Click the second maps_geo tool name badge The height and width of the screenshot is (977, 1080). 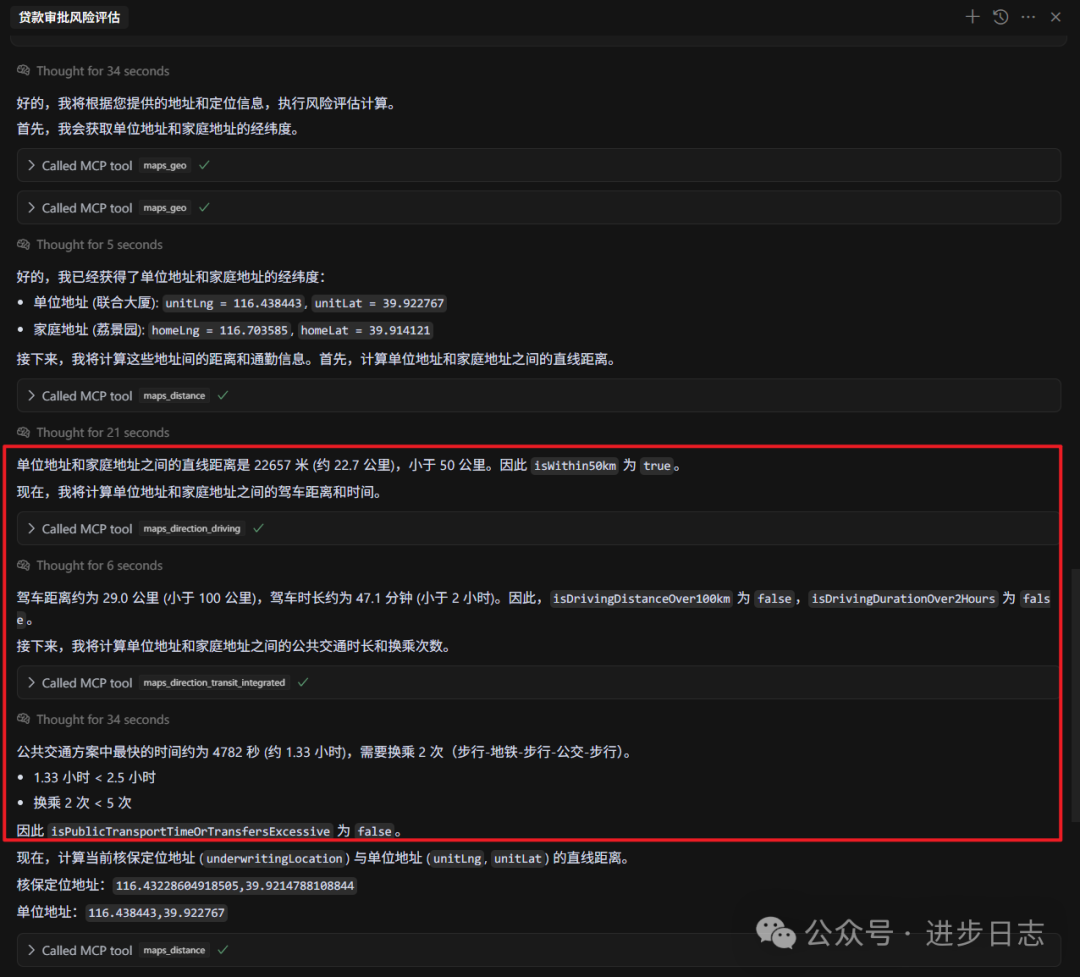pos(165,207)
